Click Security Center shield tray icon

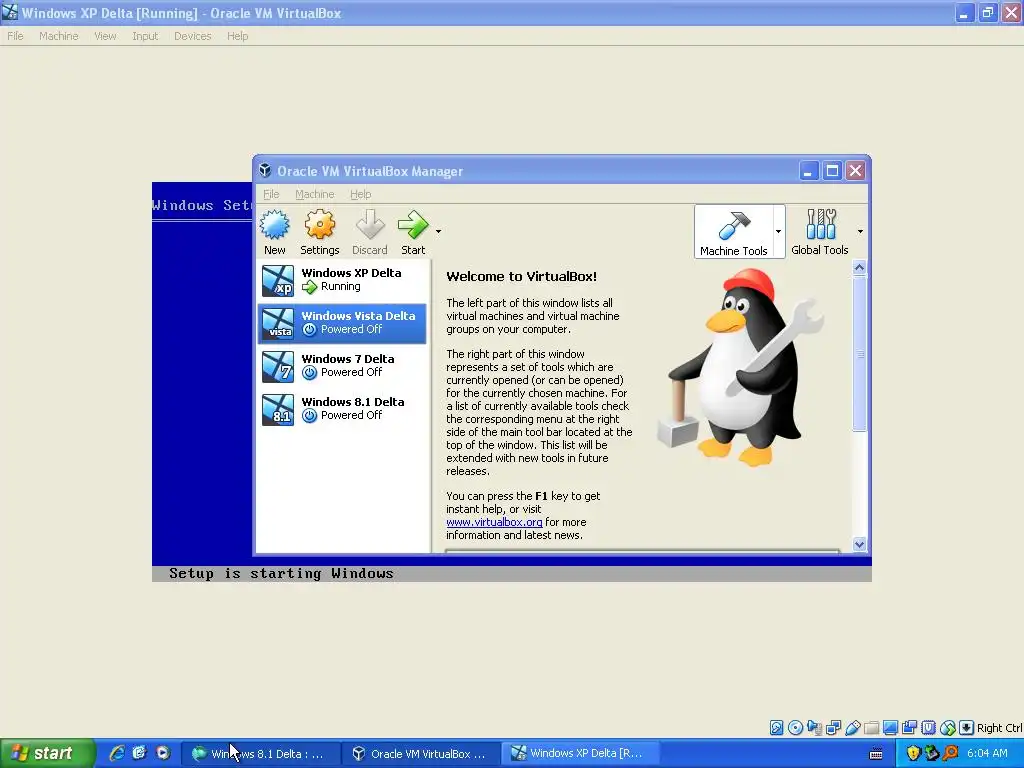(913, 754)
